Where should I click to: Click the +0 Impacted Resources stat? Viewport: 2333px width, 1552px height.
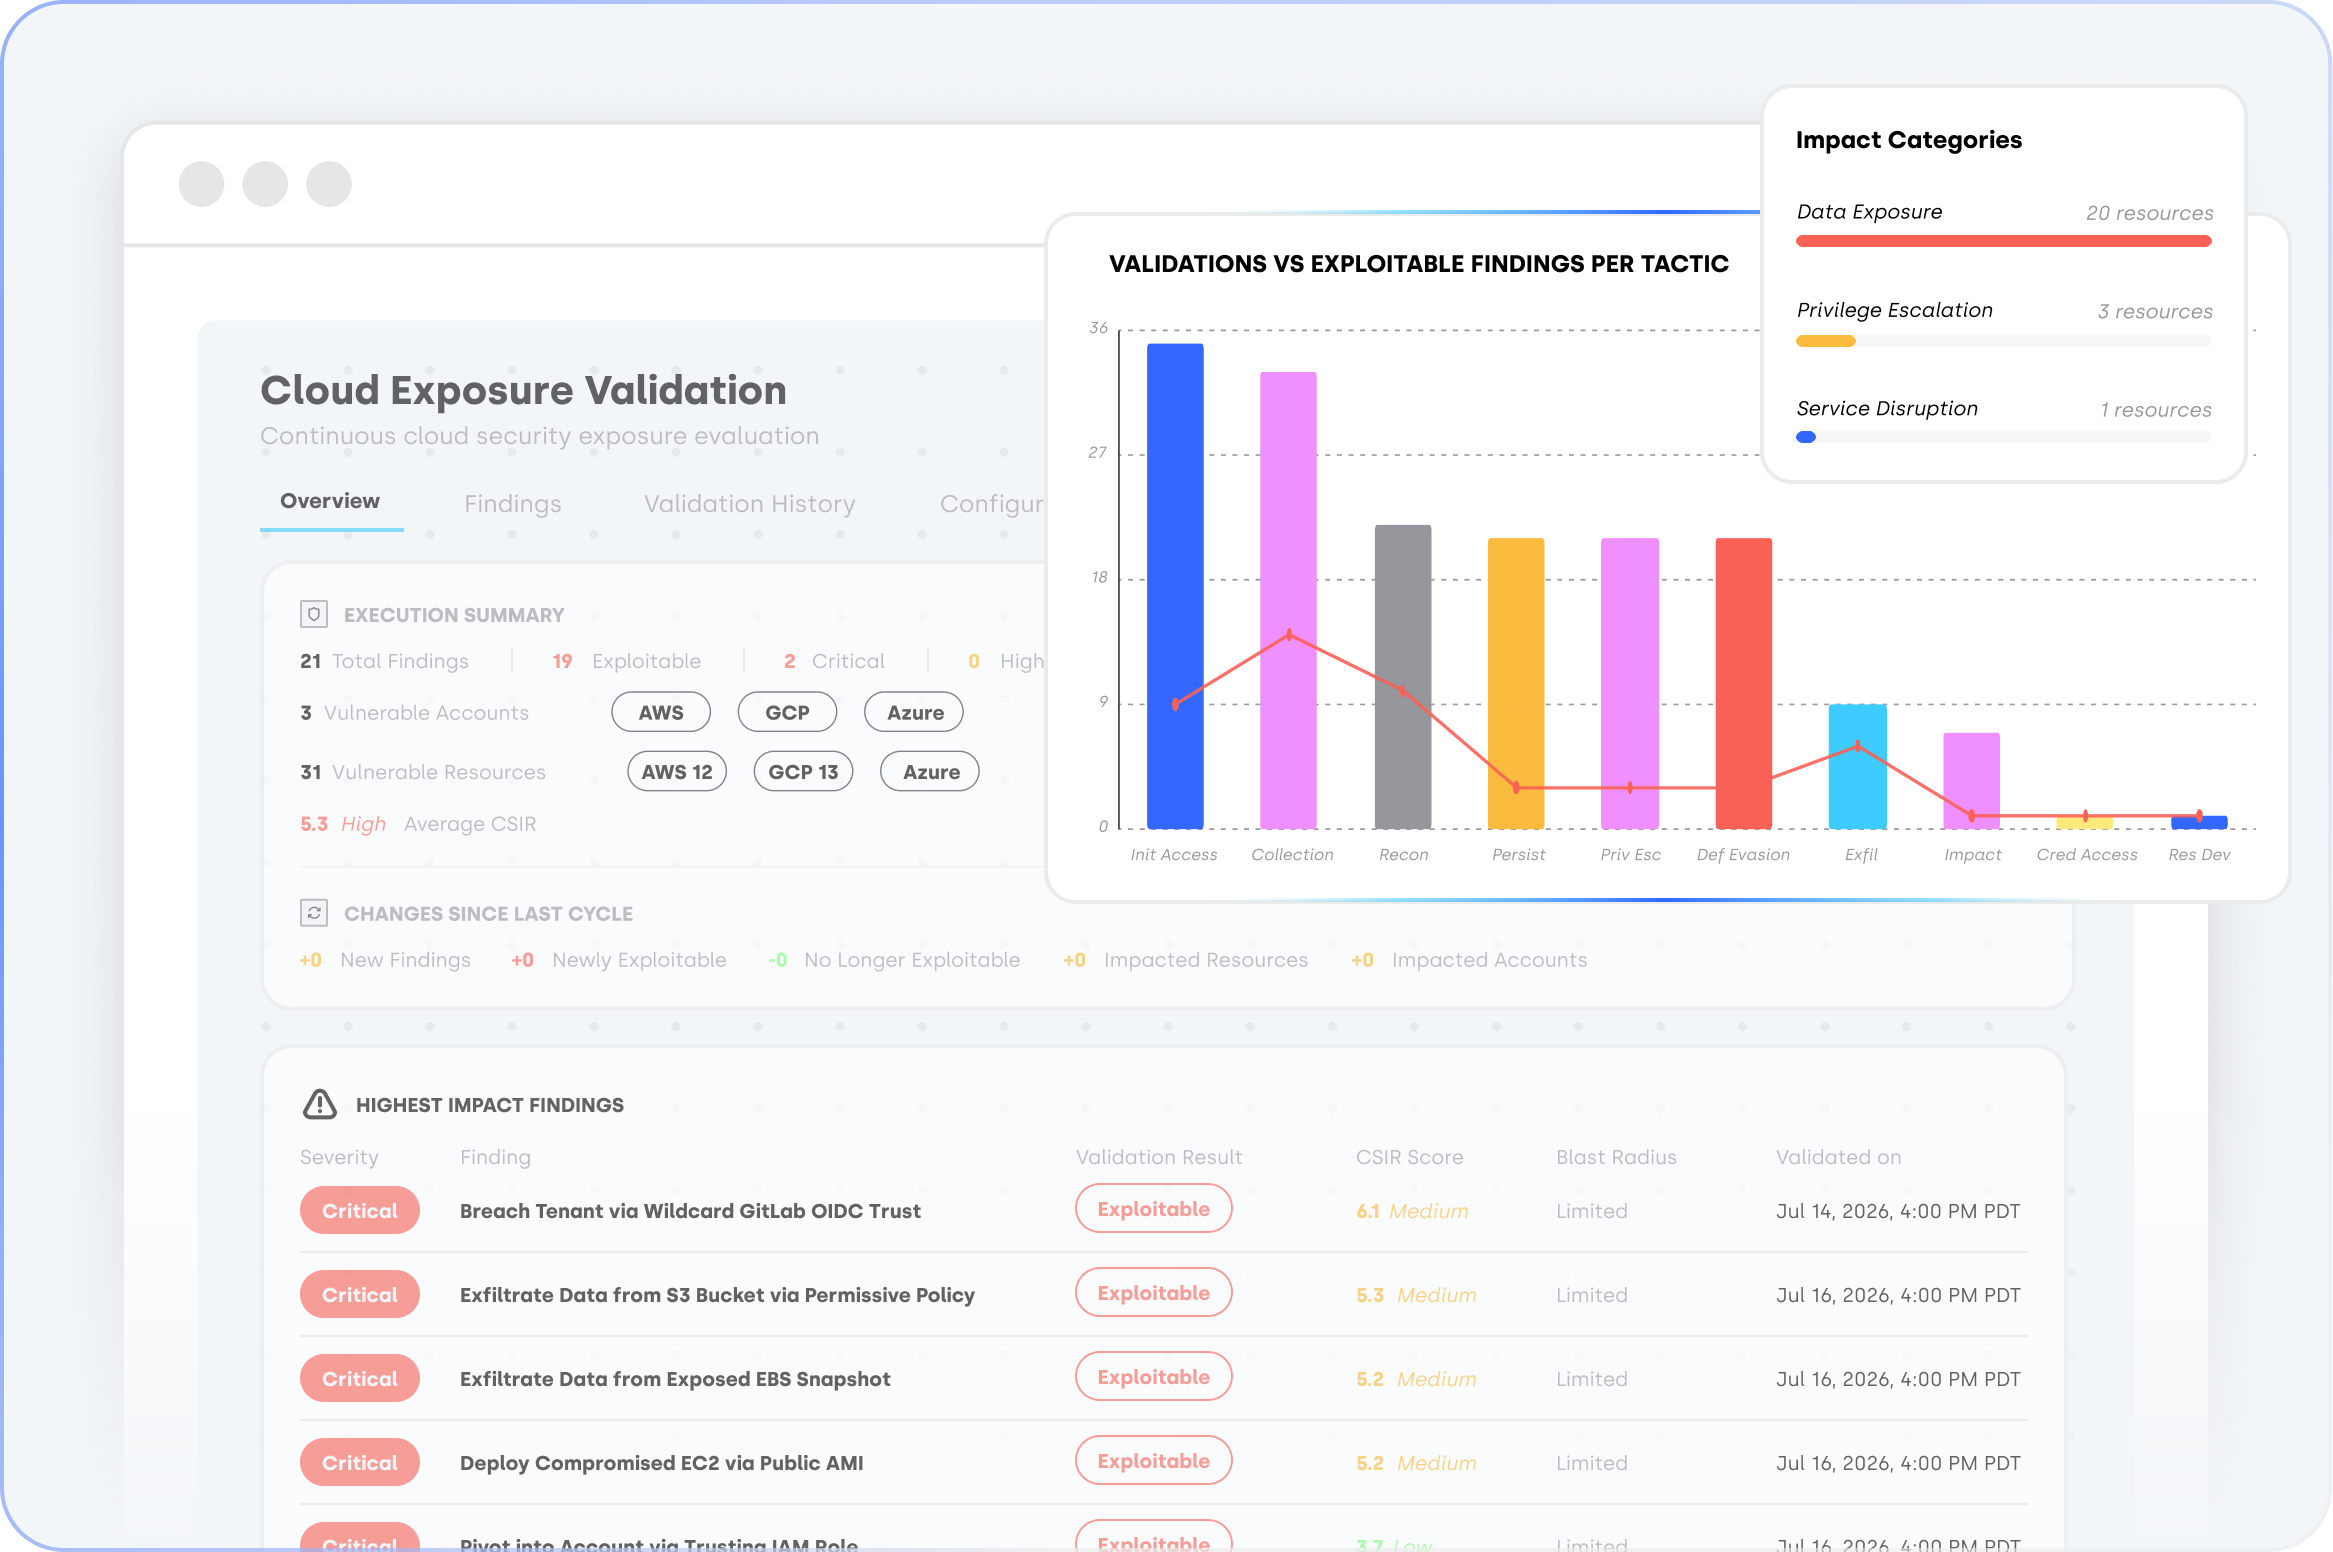point(1186,960)
